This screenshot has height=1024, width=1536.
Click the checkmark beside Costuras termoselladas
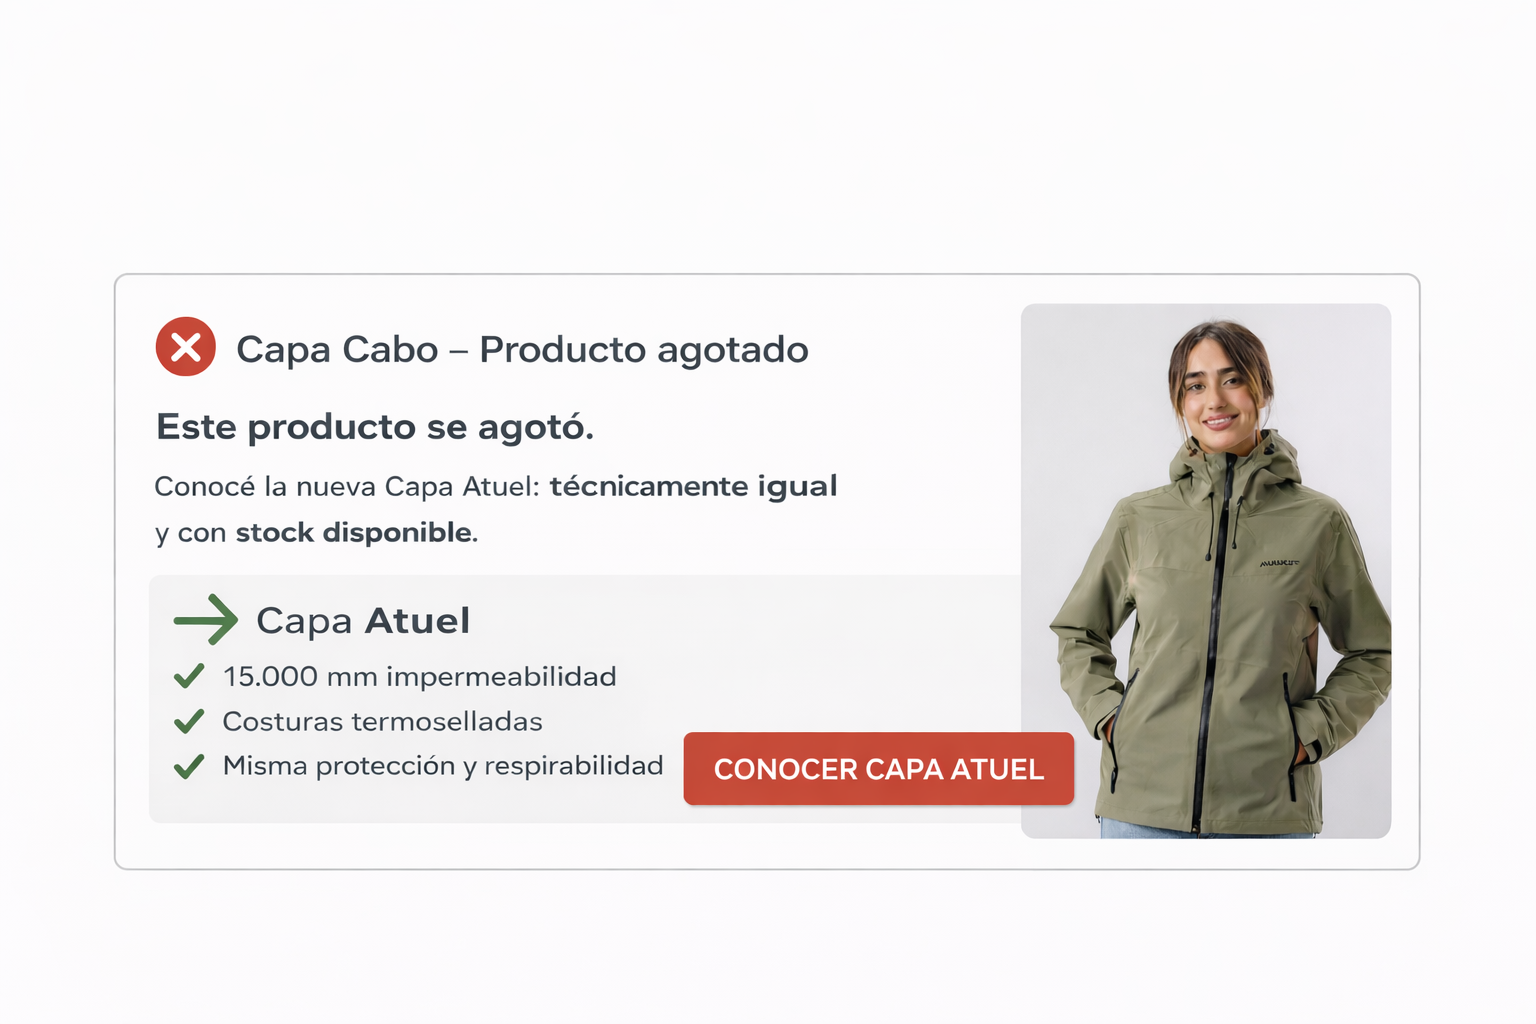189,721
